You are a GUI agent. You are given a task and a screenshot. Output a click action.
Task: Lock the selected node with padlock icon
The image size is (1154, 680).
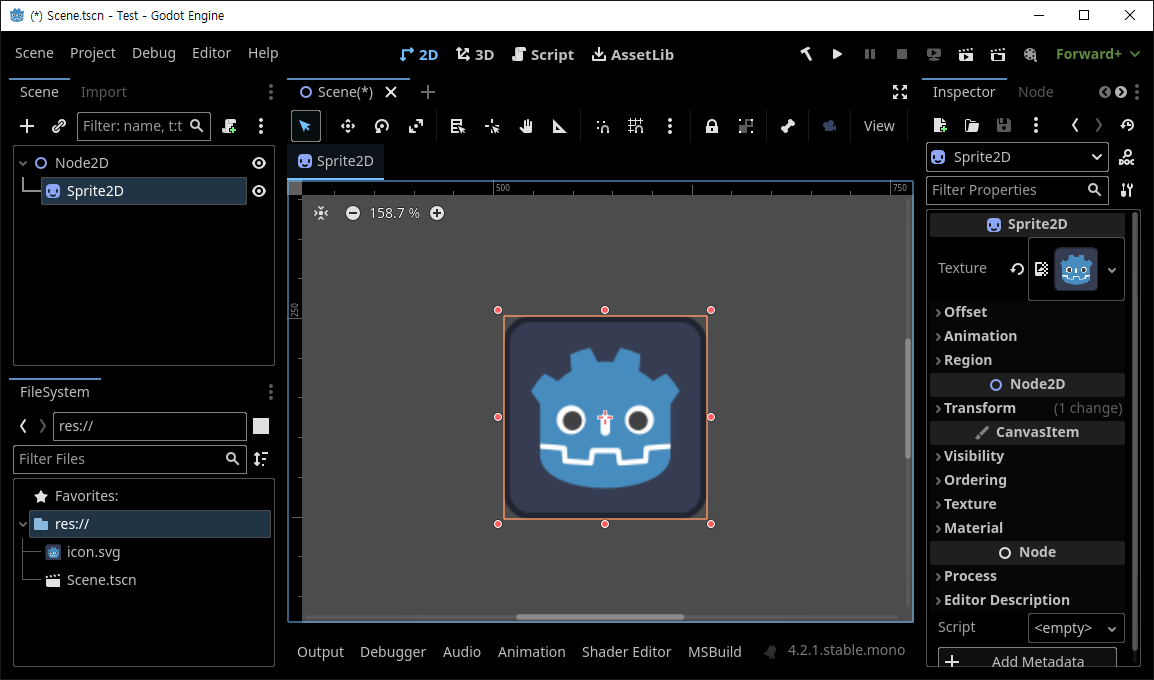[711, 126]
